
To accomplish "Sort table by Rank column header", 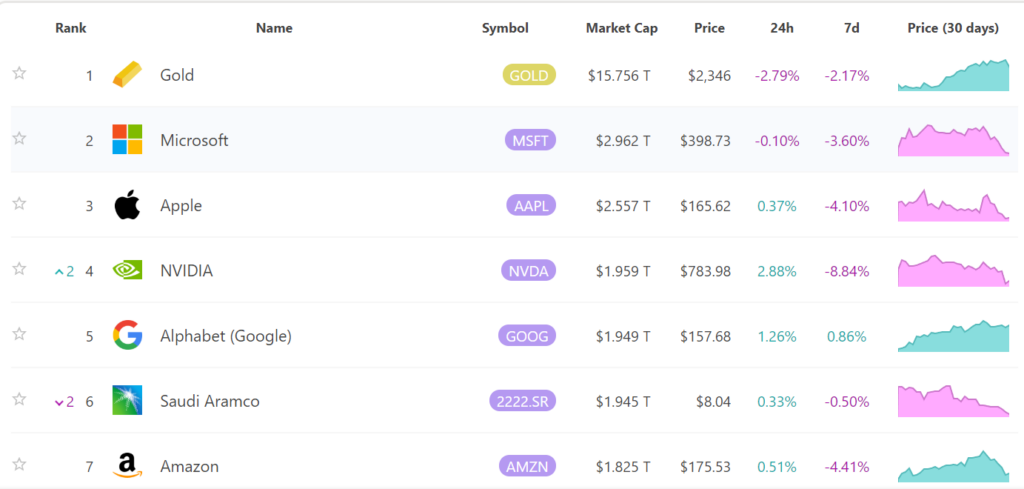I will pyautogui.click(x=71, y=28).
